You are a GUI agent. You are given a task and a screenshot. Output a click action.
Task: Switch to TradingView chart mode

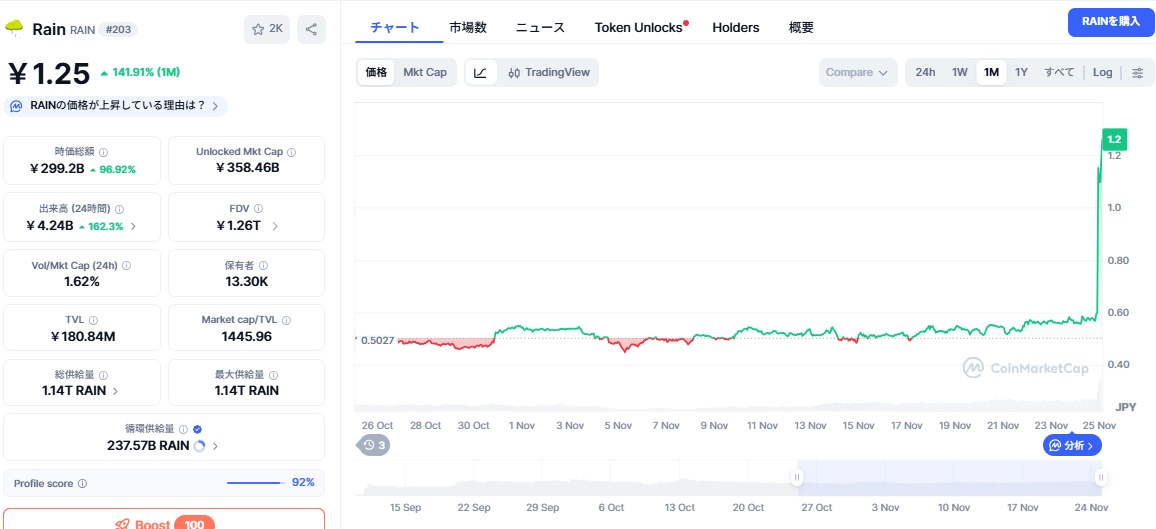(x=549, y=72)
